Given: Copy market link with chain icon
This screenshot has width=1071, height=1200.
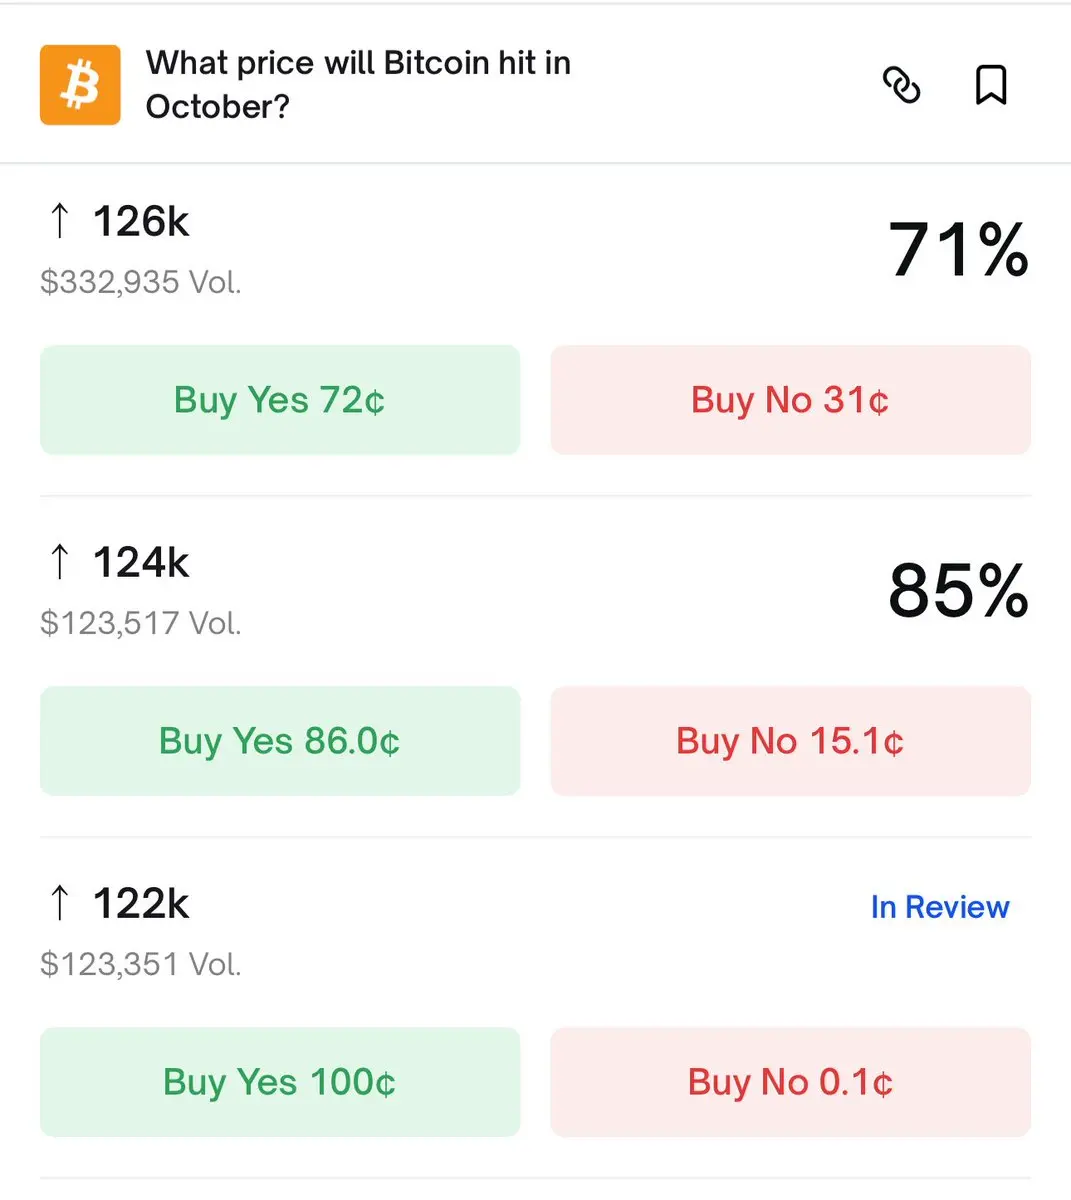Looking at the screenshot, I should [901, 85].
